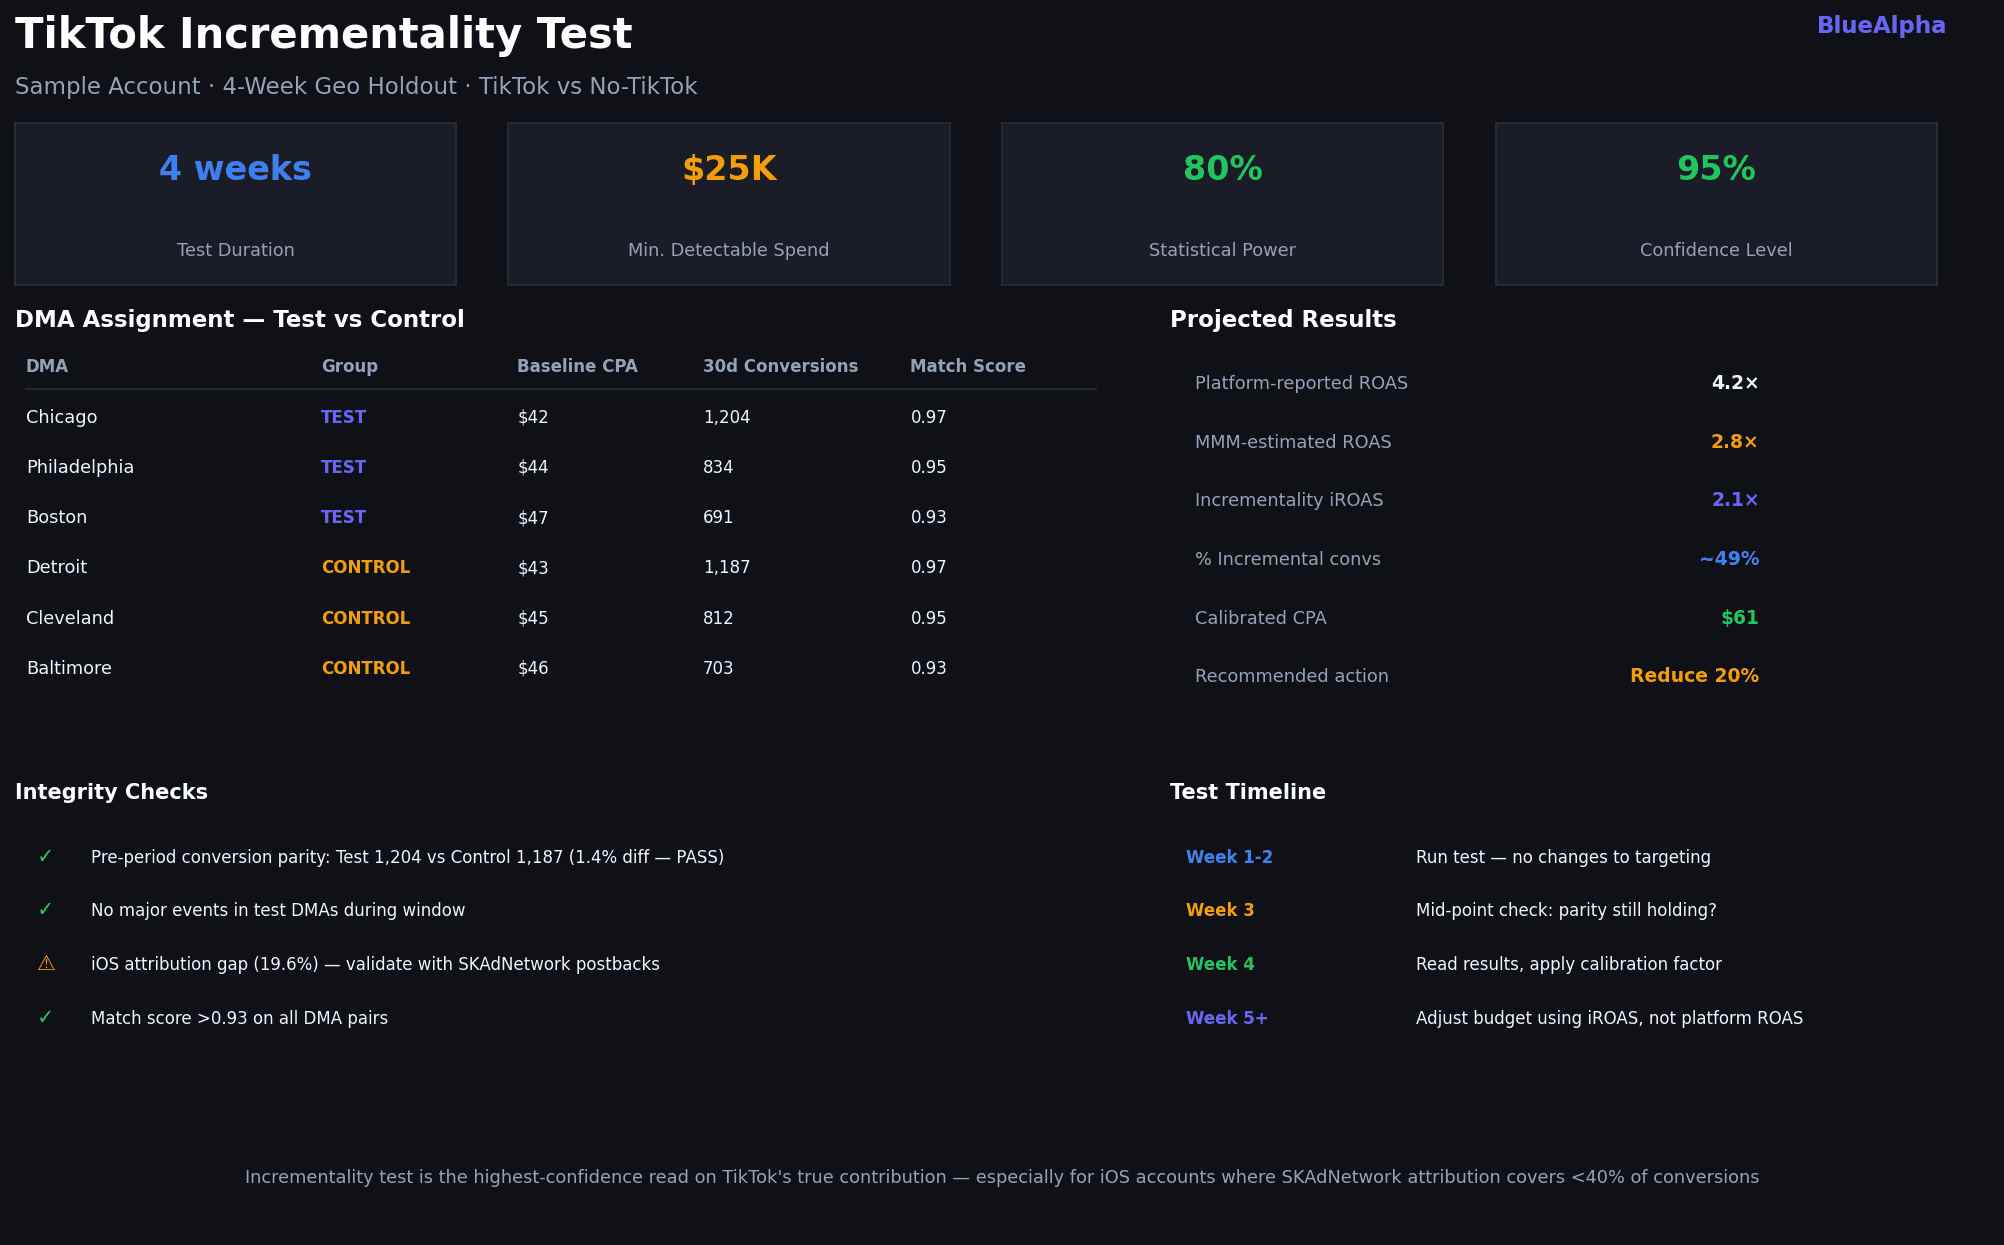2004x1245 pixels.
Task: Click the 0.97 match score for Chicago
Action: (928, 417)
